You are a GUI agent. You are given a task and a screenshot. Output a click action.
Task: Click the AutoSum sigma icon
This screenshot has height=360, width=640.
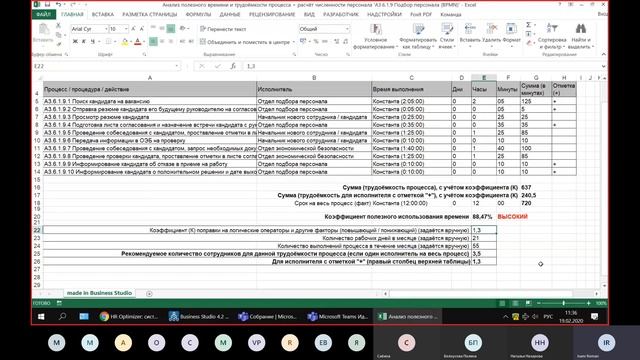(x=529, y=25)
